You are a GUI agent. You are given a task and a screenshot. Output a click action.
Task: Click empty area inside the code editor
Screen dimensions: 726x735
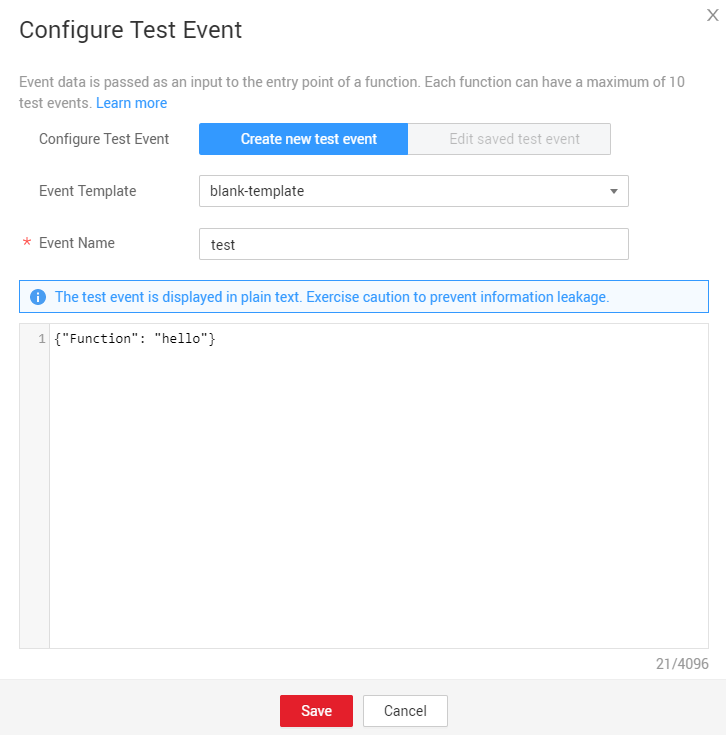pyautogui.click(x=380, y=500)
